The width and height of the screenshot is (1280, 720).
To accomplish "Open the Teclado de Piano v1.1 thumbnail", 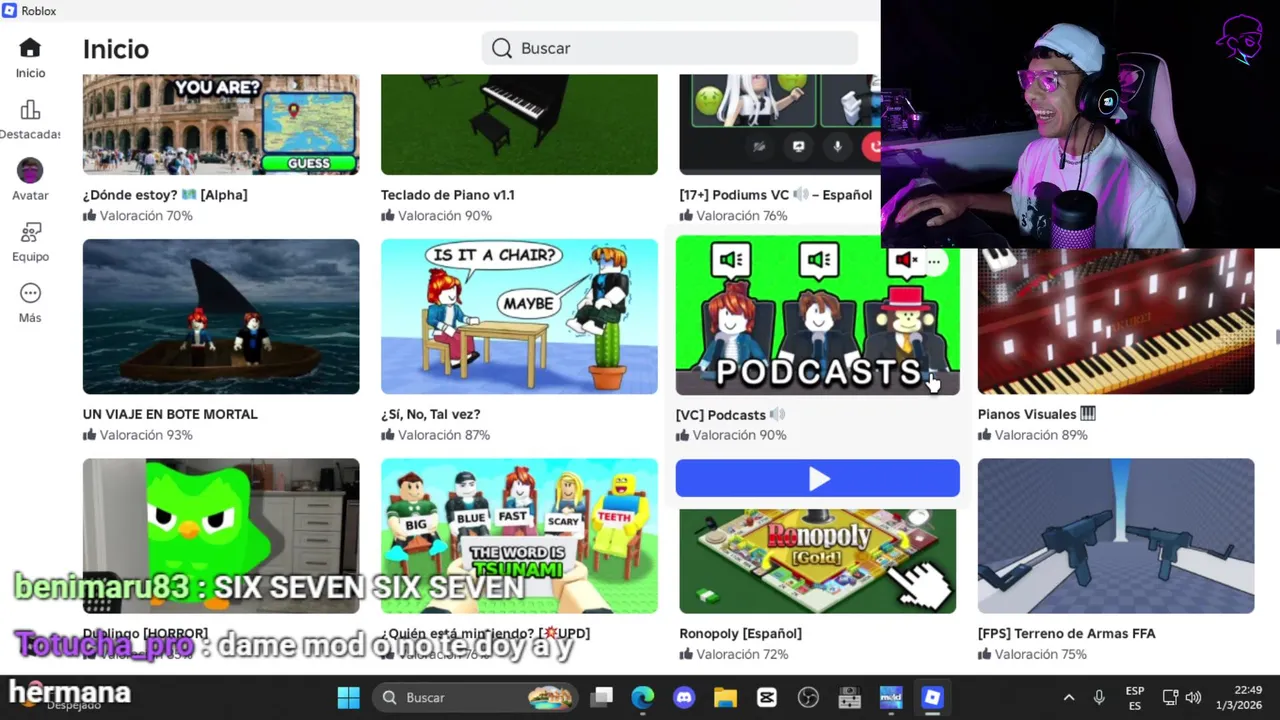I will click(x=519, y=124).
